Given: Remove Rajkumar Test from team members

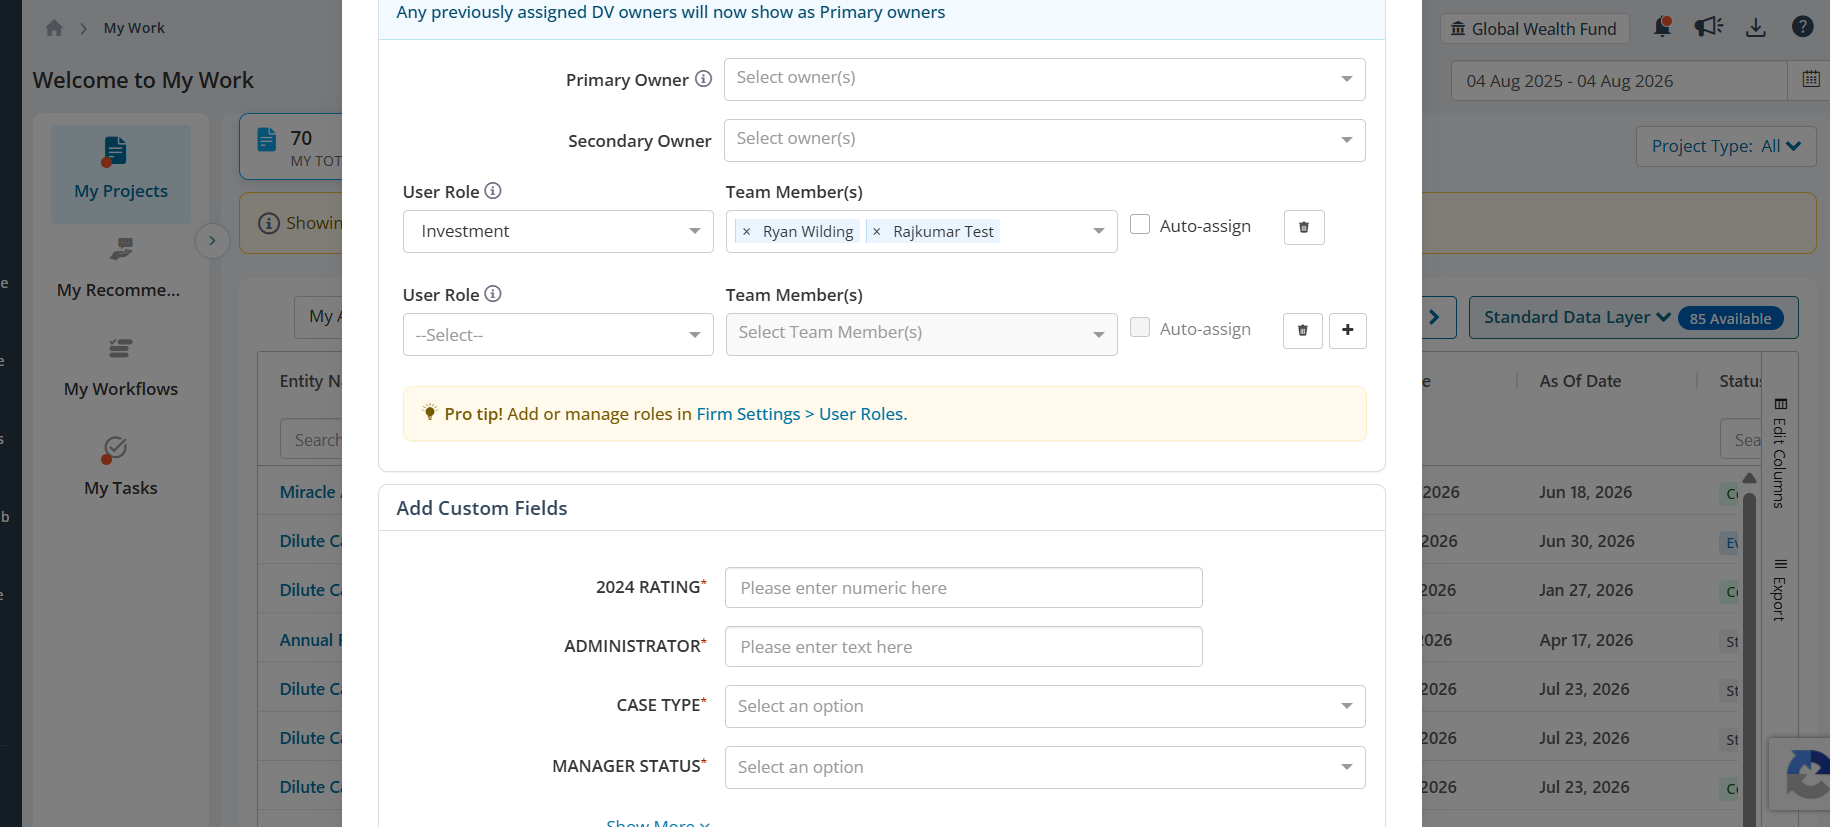Looking at the screenshot, I should [x=877, y=232].
